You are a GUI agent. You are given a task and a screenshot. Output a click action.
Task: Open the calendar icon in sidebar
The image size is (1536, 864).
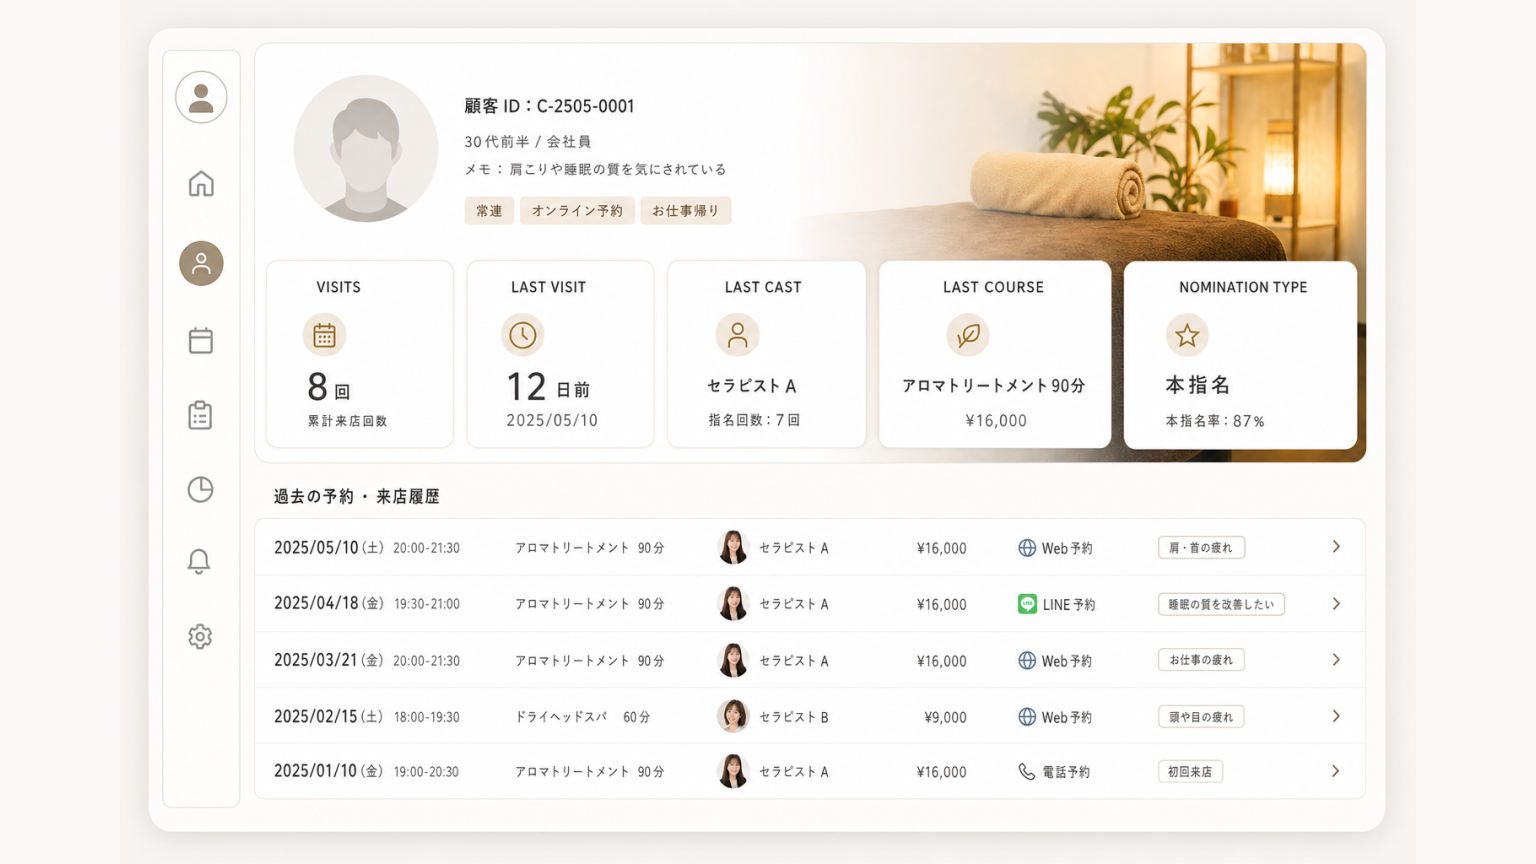(x=201, y=340)
